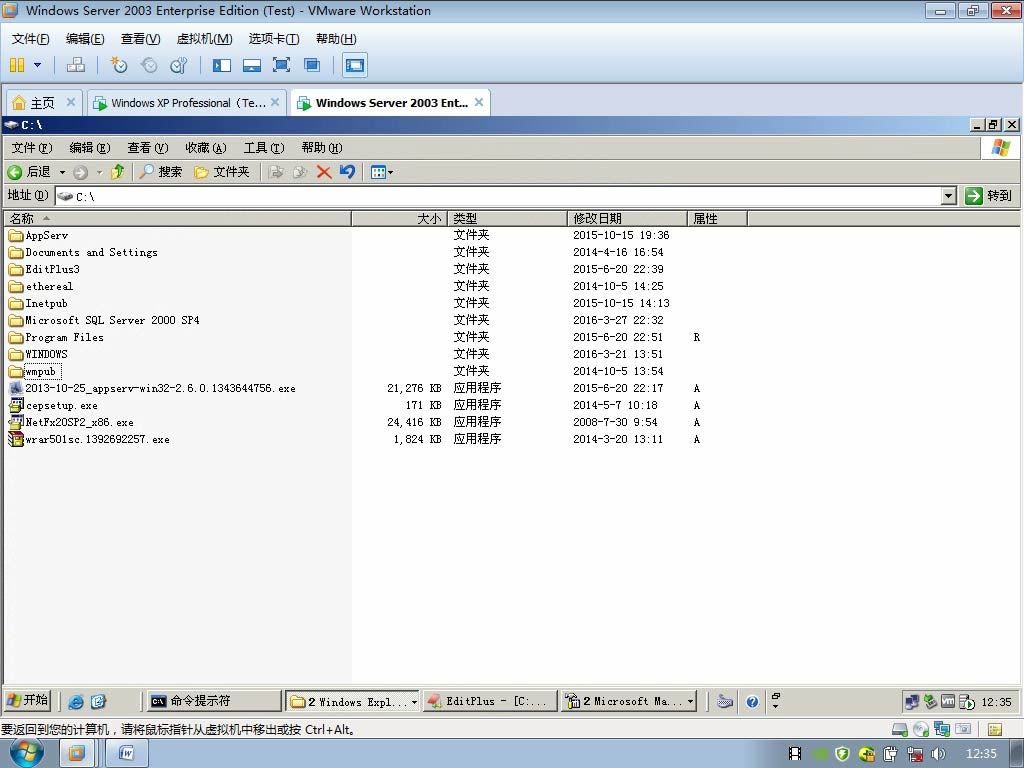This screenshot has height=768, width=1024.
Task: Click the 后退 back button
Action: coord(29,172)
